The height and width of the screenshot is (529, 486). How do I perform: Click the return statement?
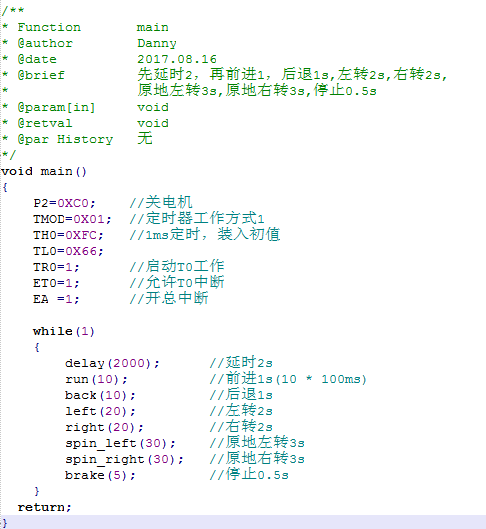(45, 507)
